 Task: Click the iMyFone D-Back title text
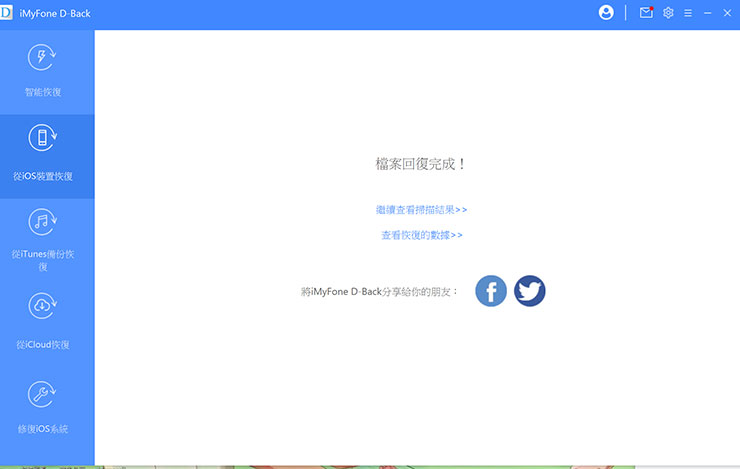pos(55,14)
